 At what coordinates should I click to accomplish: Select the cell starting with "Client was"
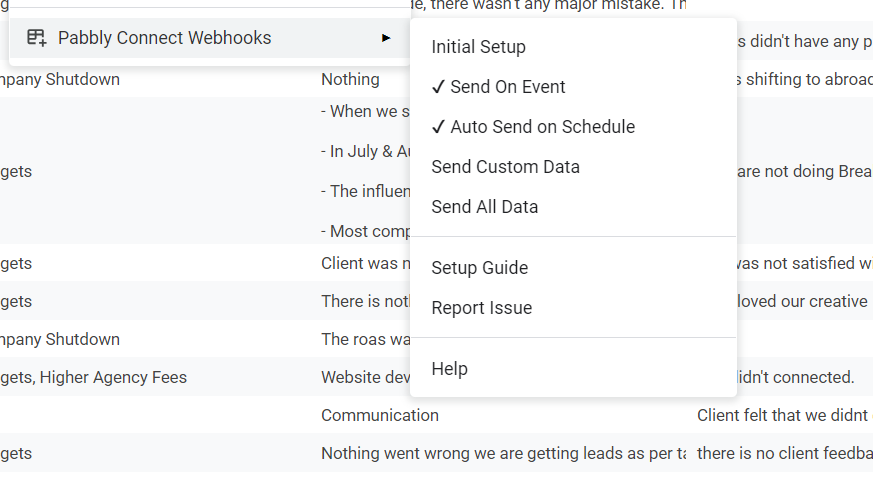364,264
